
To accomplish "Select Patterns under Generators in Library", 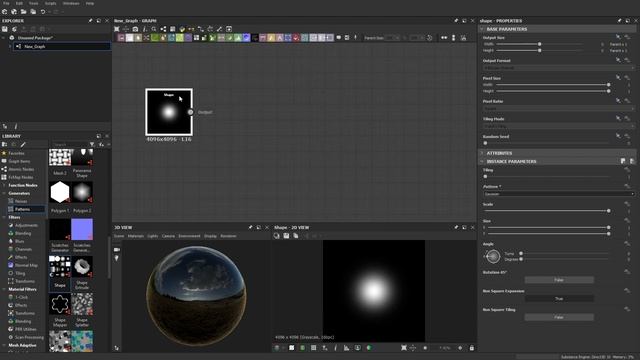I will coord(22,209).
